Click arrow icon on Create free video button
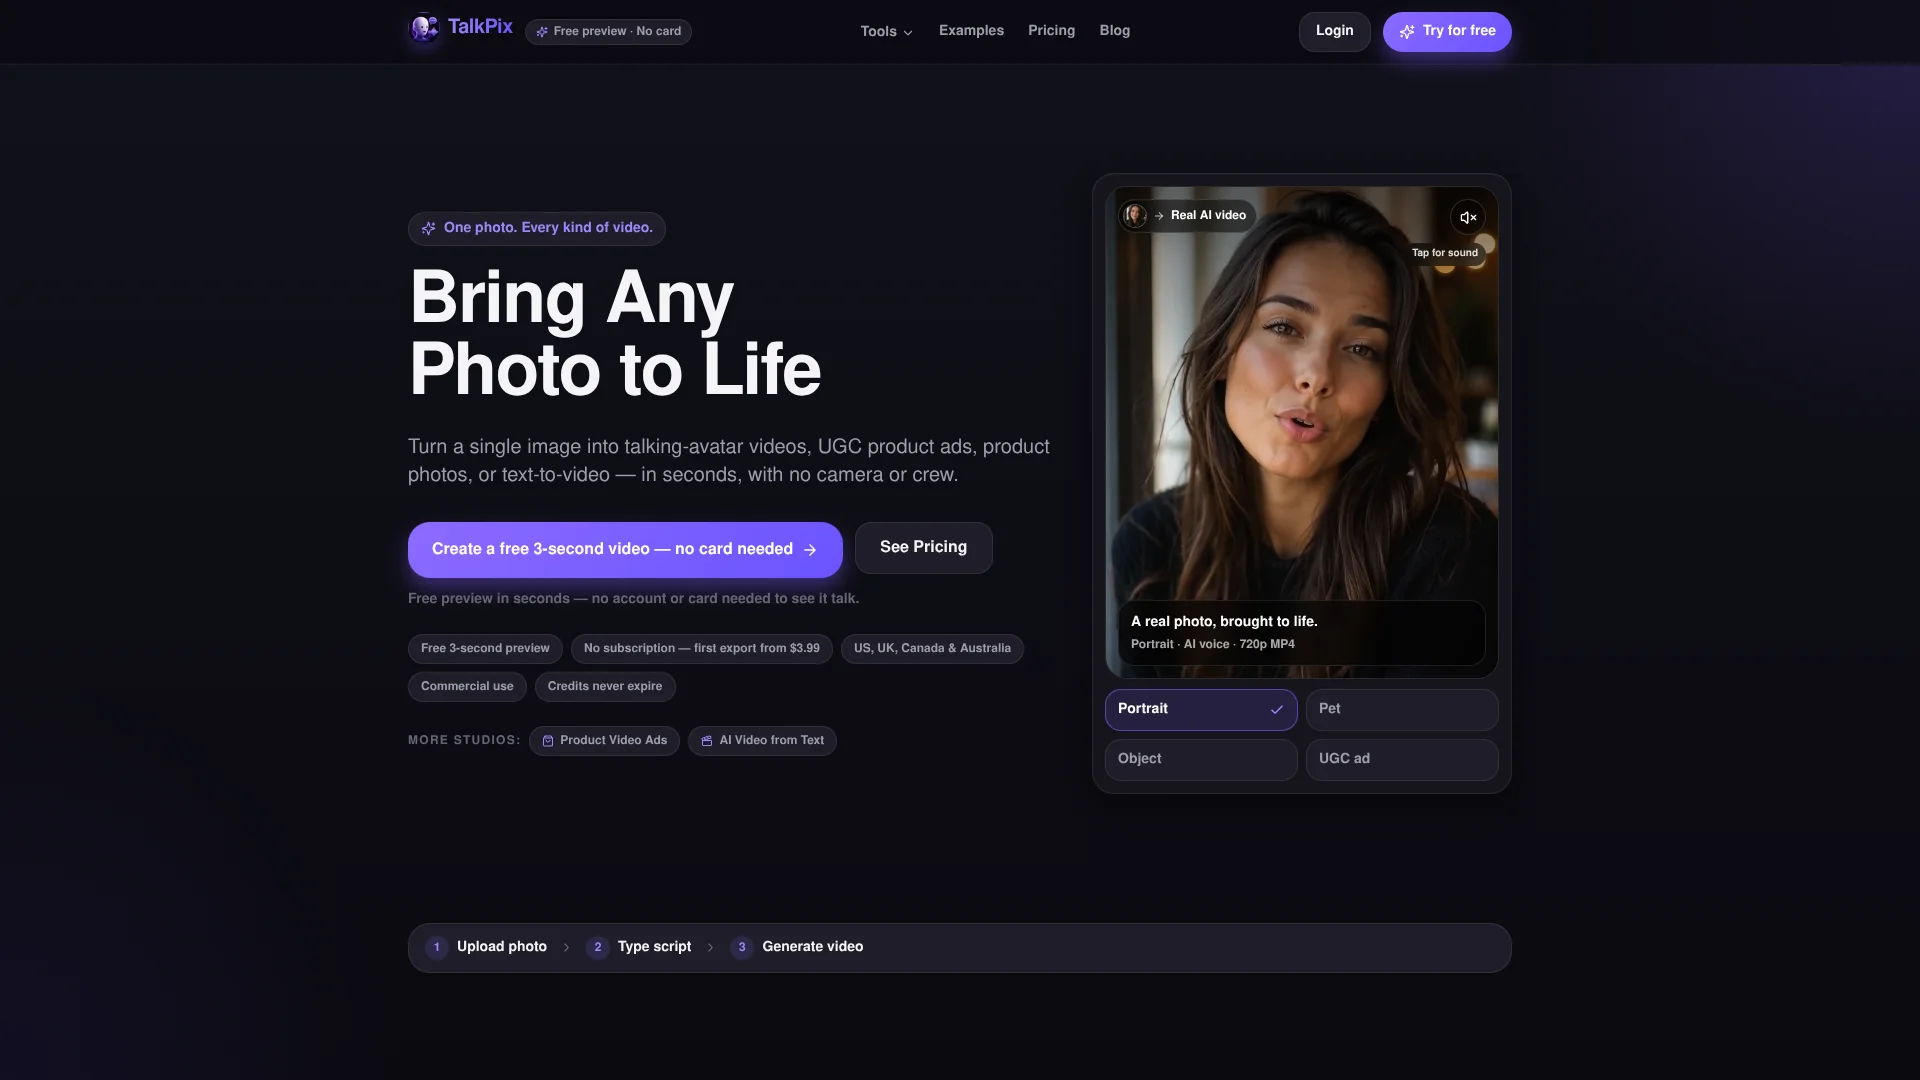The width and height of the screenshot is (1920, 1080). tap(810, 550)
